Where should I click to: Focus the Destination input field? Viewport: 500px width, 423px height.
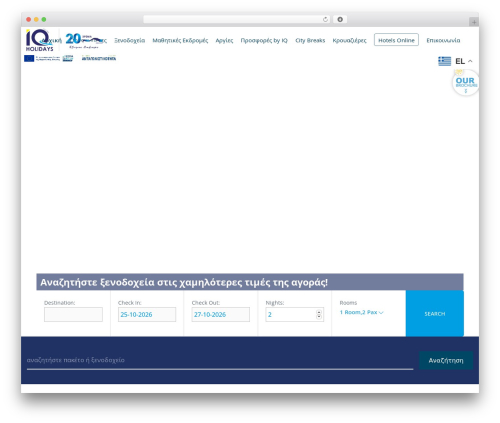[73, 314]
